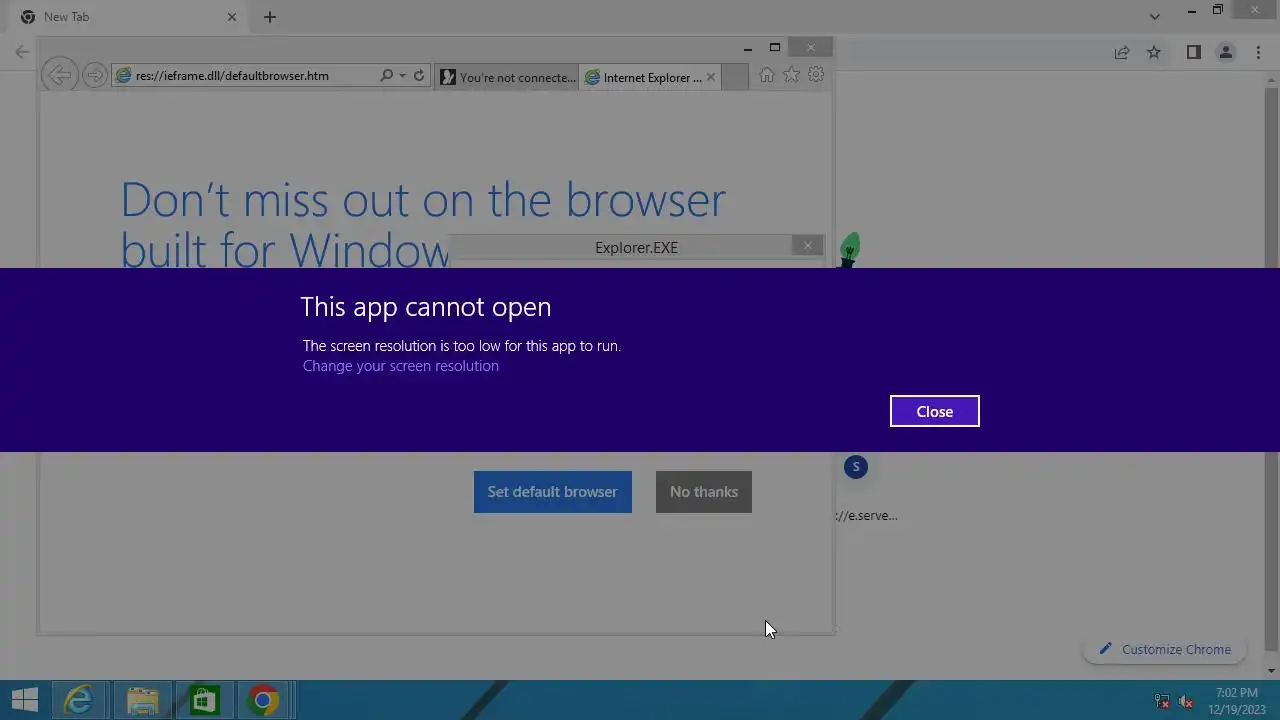
Task: Open Internet Explorer from taskbar
Action: tap(79, 700)
